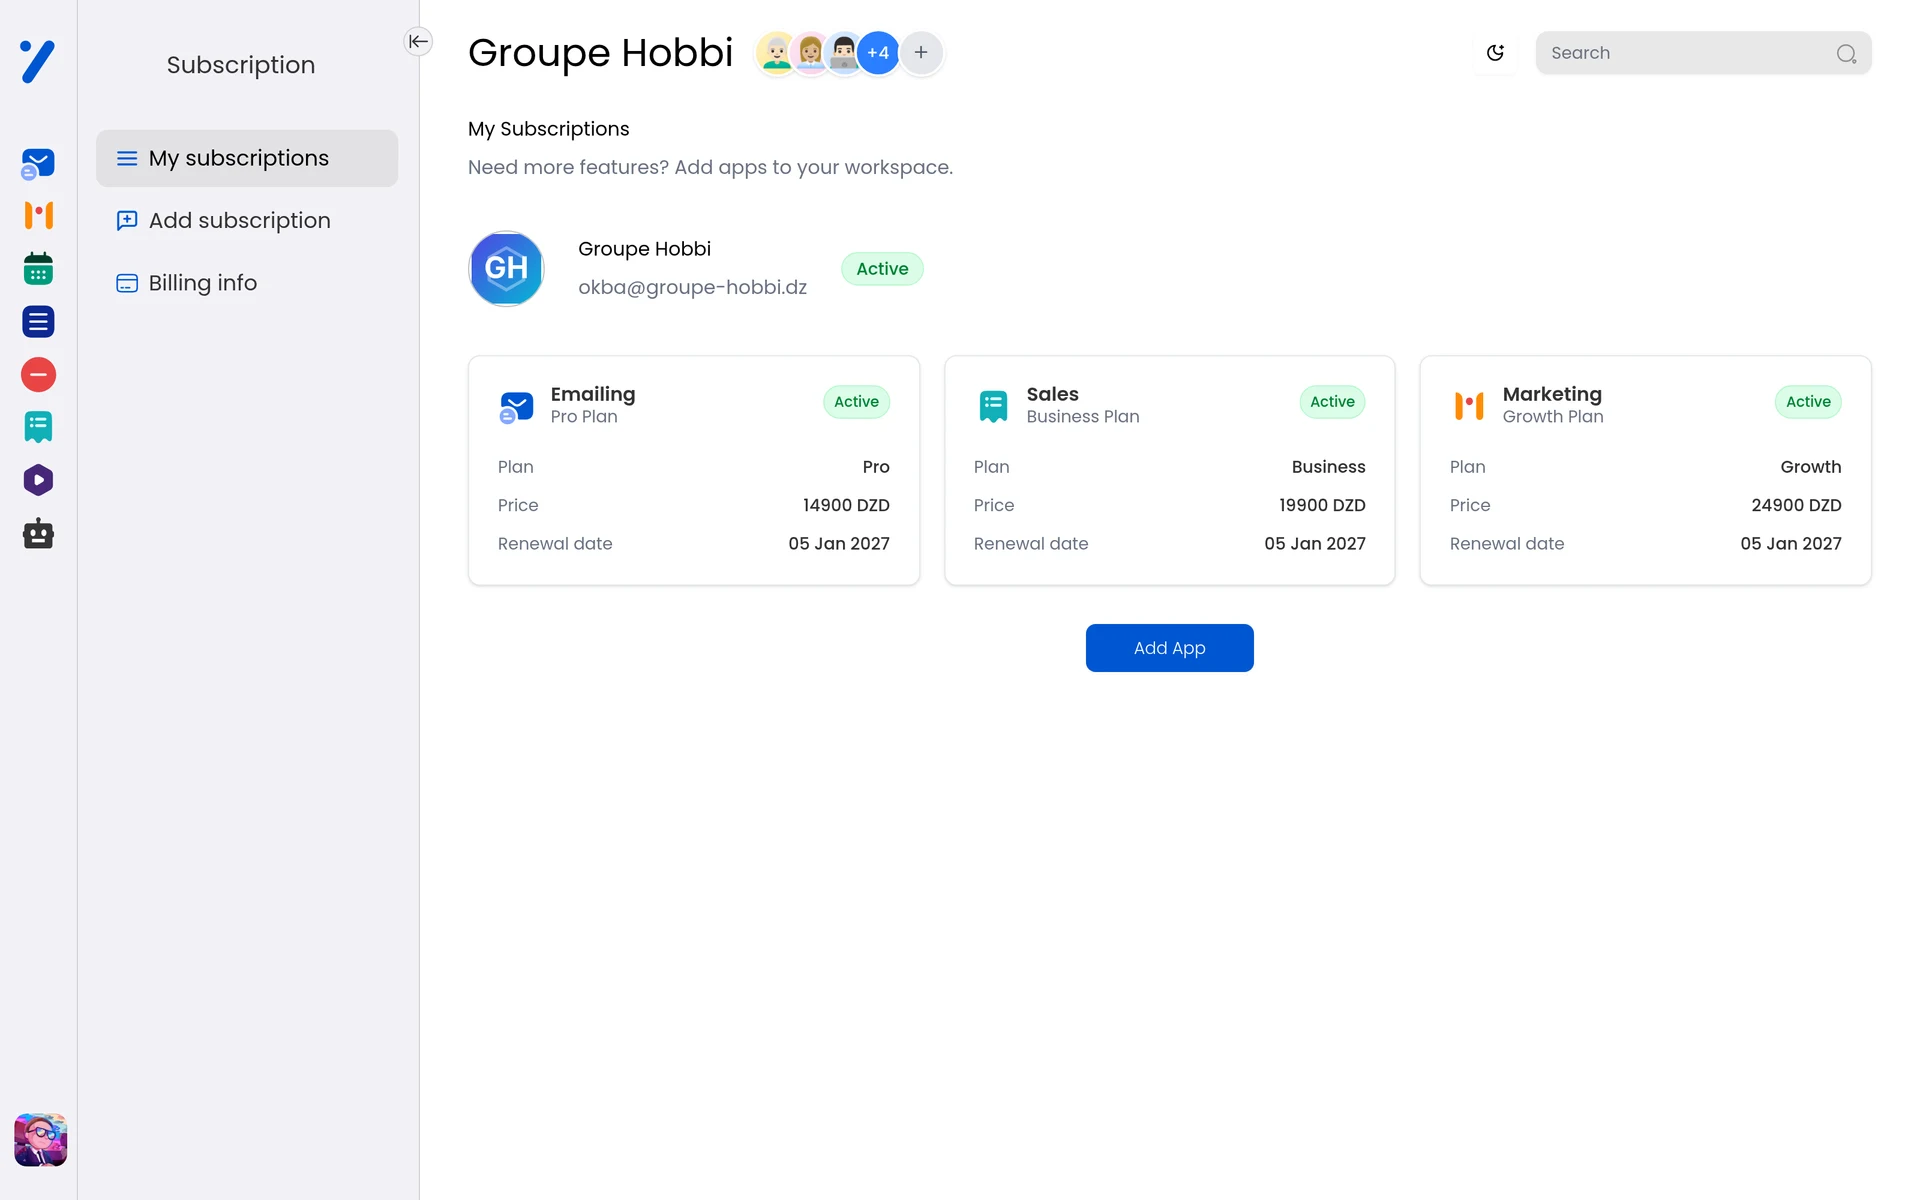The height and width of the screenshot is (1200, 1920).
Task: View the second member avatar
Action: coord(810,53)
